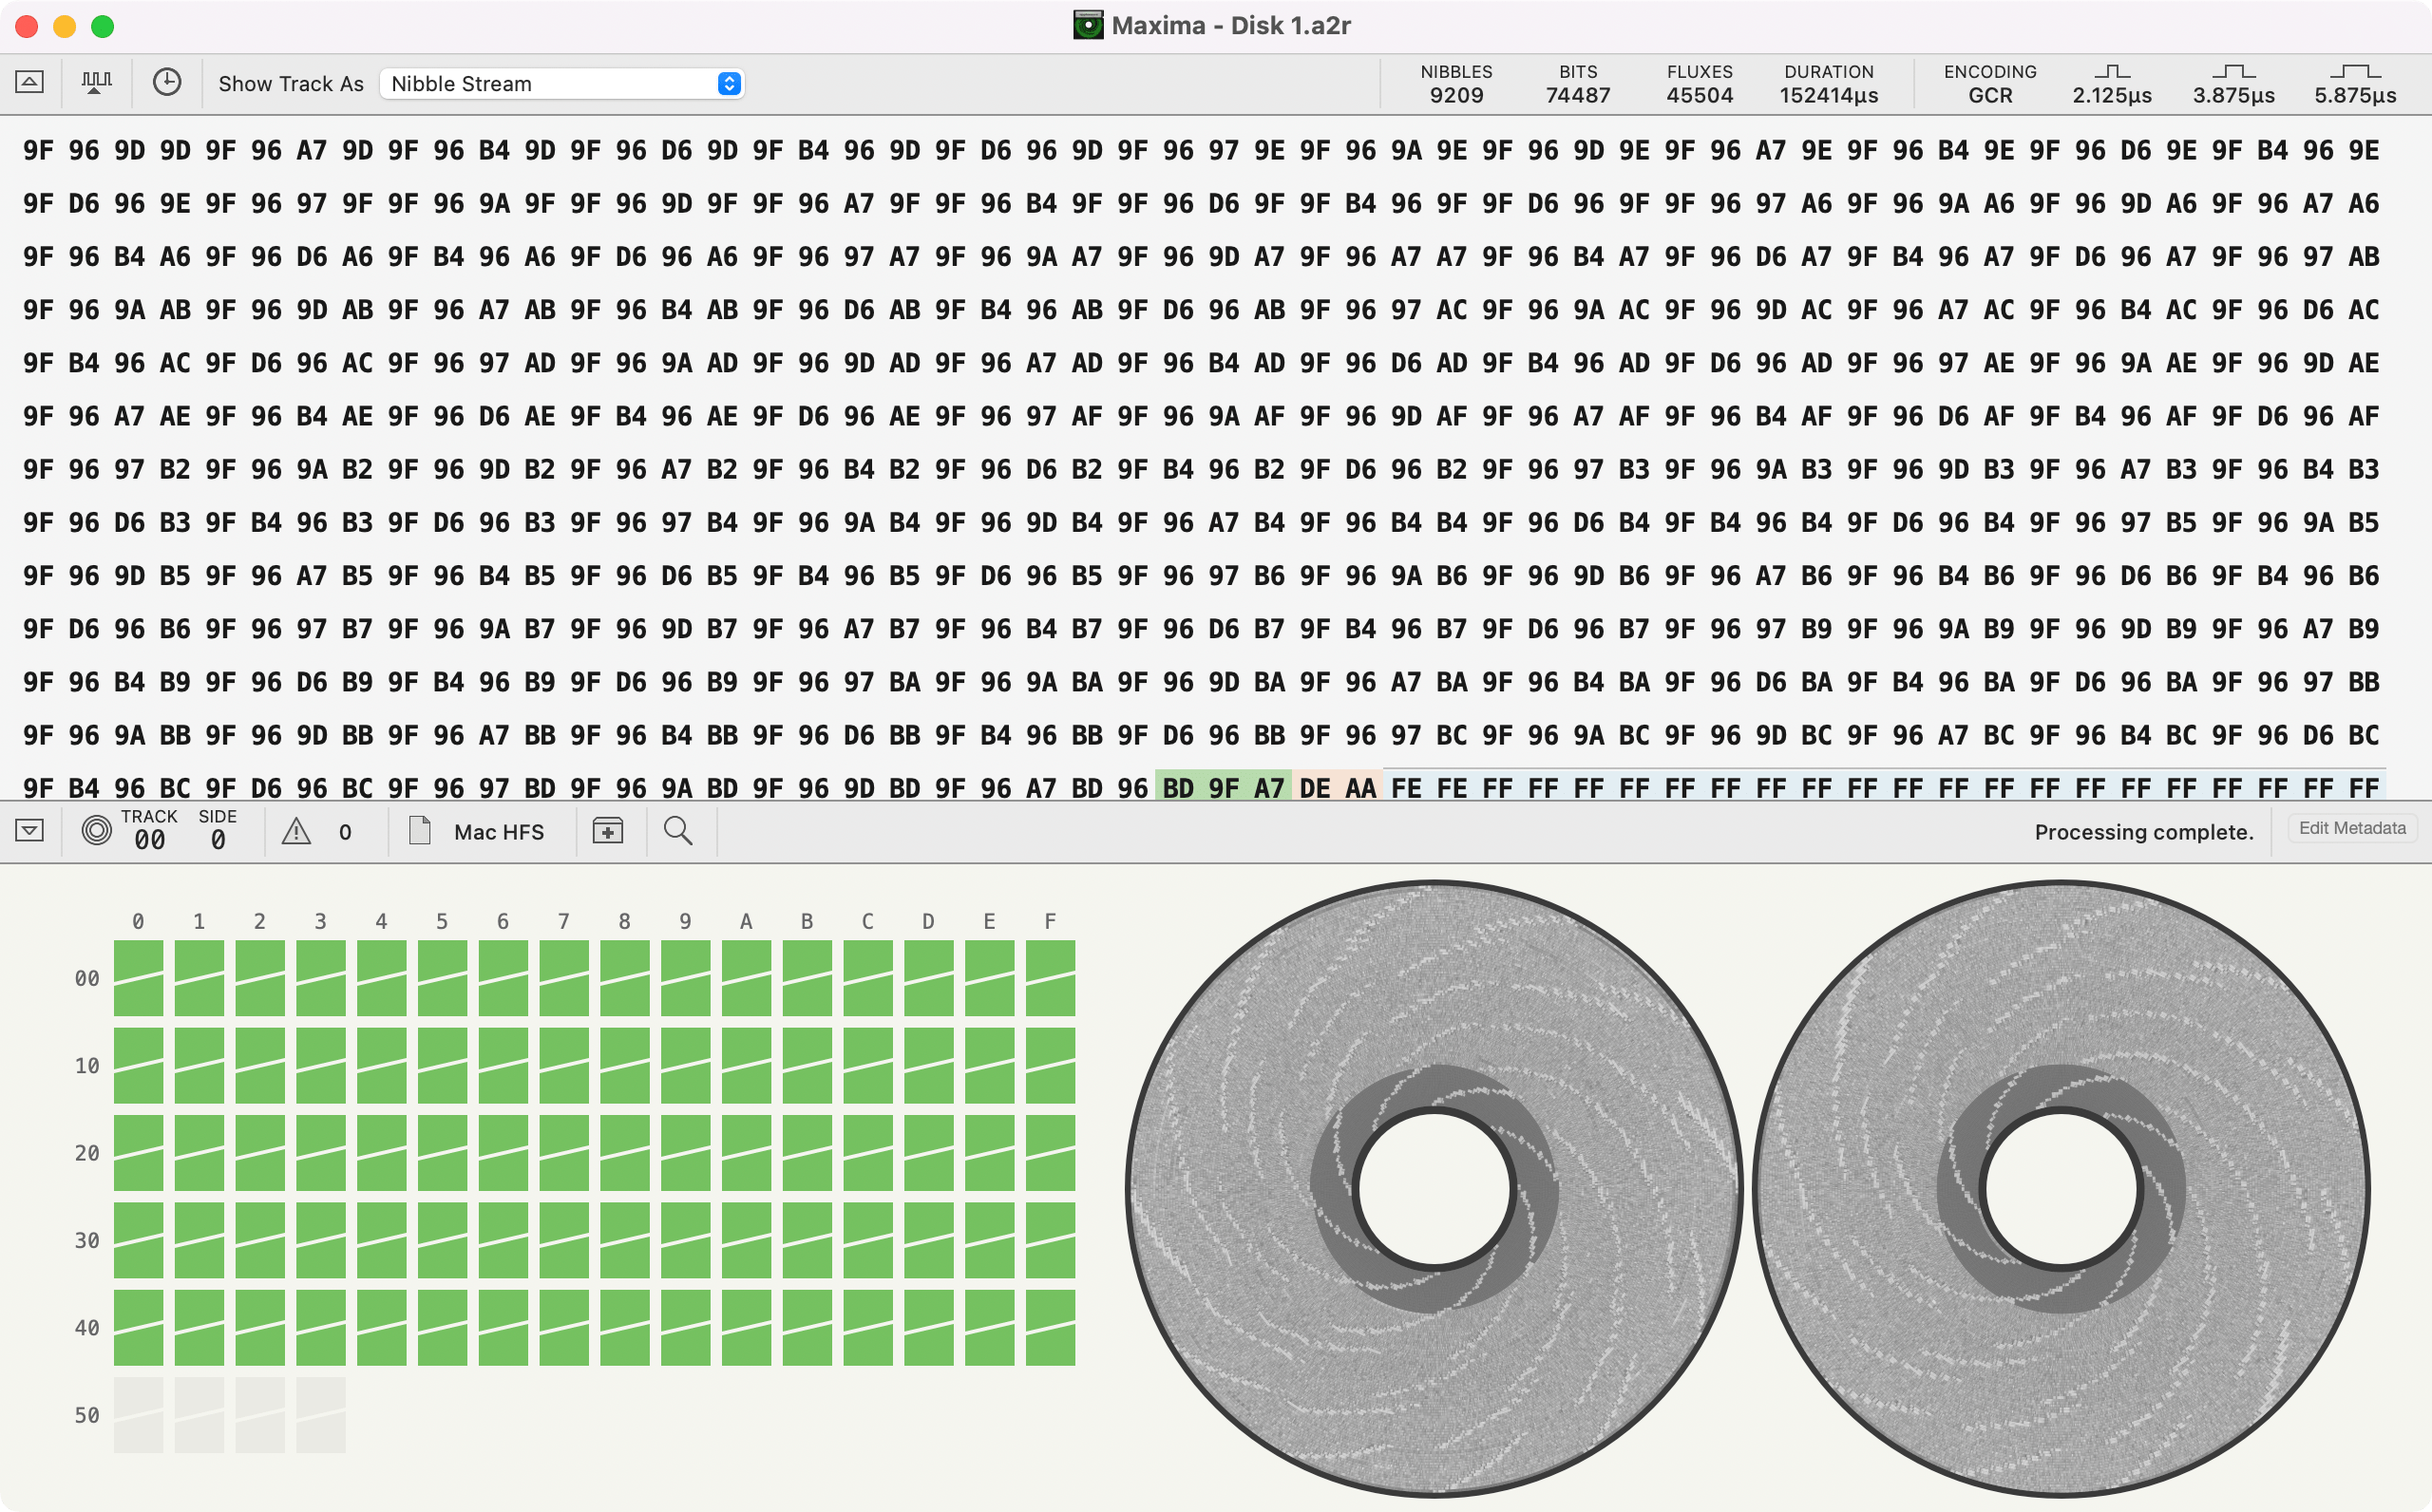Click the NIBBLES 9209 status field
This screenshot has height=1512, width=2432.
coord(1457,83)
